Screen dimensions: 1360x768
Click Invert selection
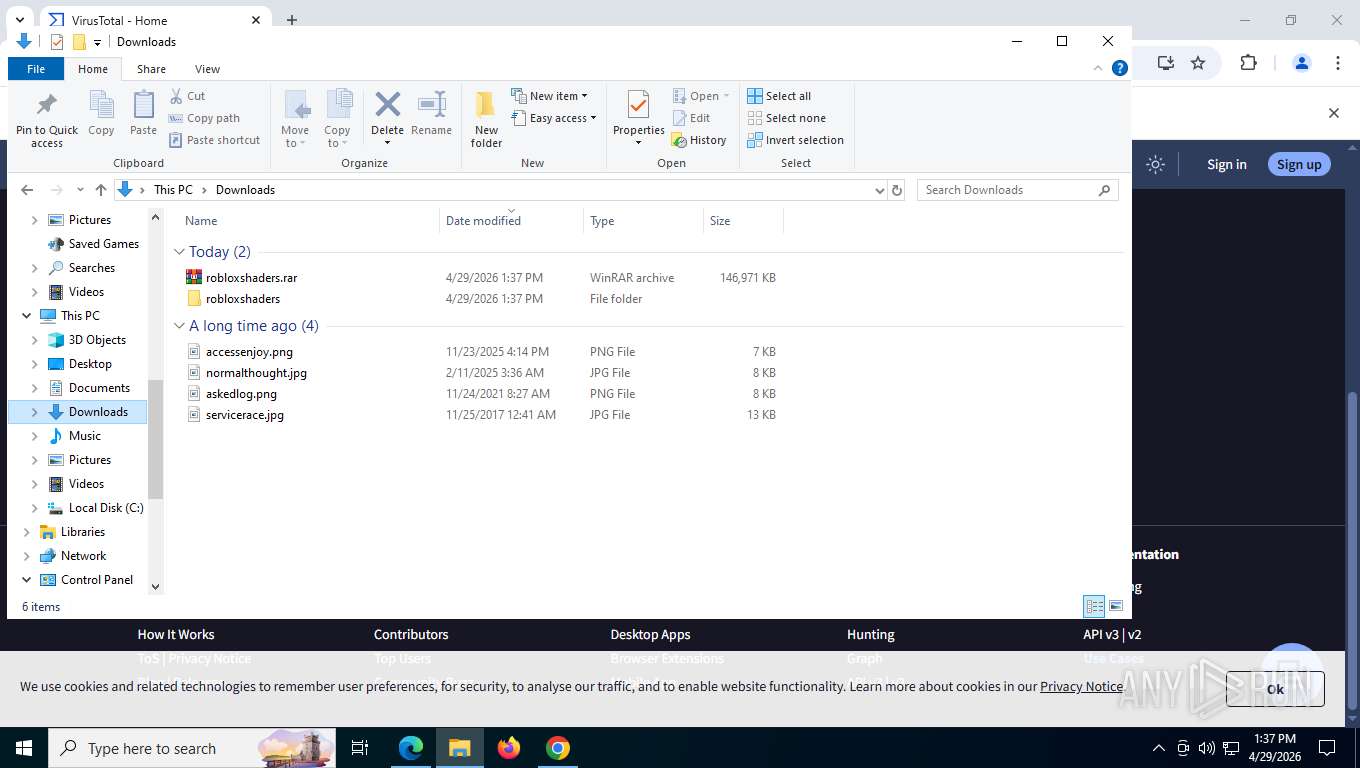pyautogui.click(x=795, y=140)
